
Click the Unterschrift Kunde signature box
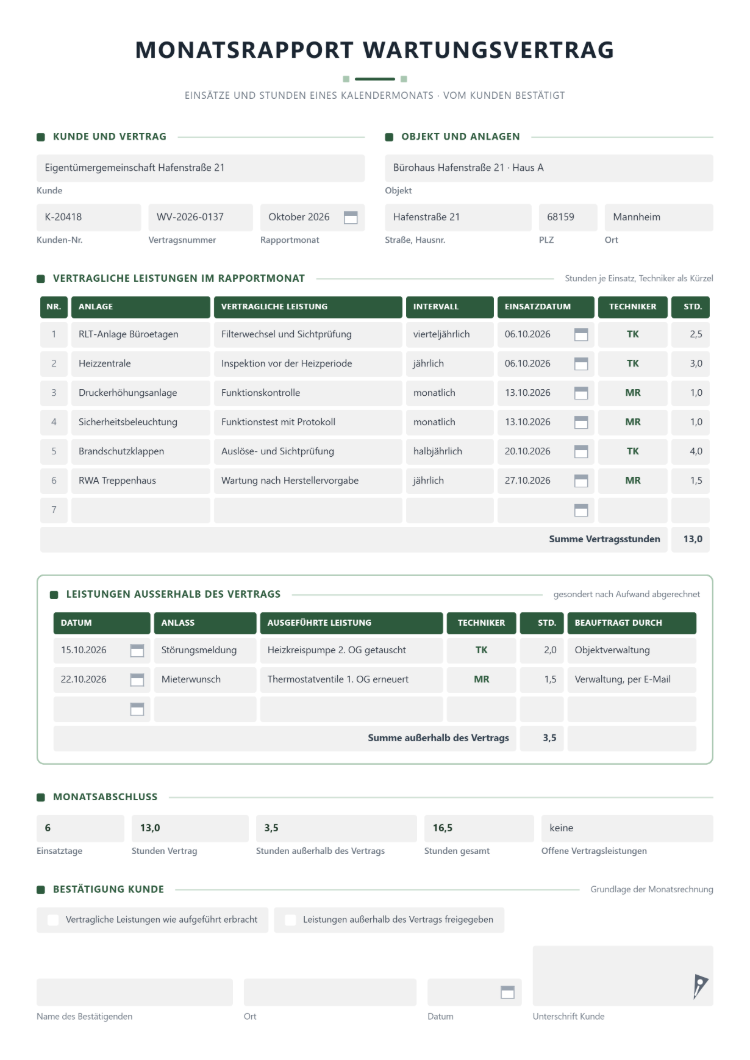pyautogui.click(x=622, y=975)
